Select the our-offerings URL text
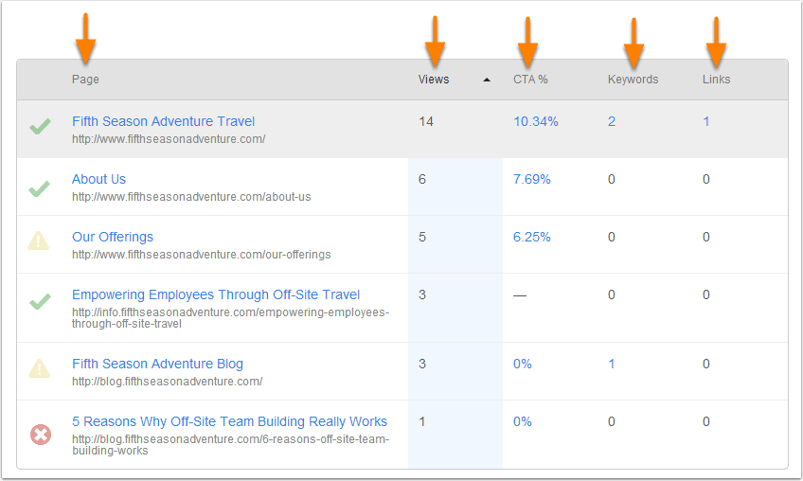 coord(201,255)
